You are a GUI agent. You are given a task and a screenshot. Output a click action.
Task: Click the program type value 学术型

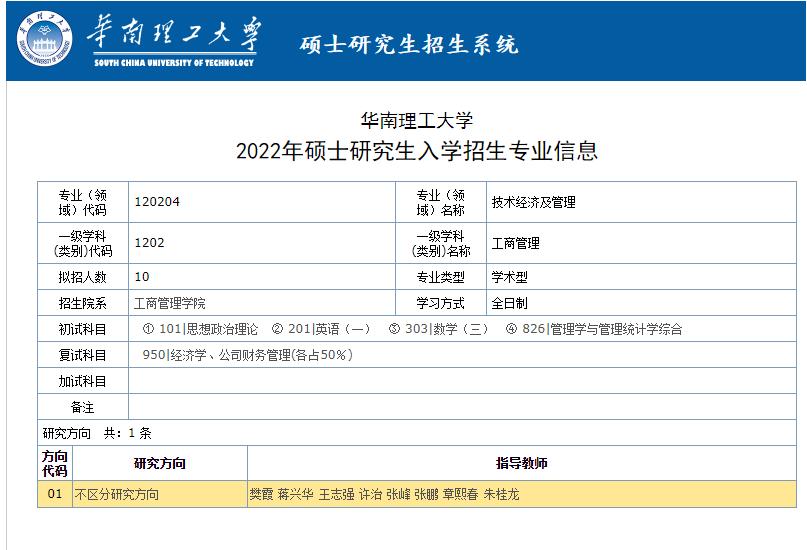[510, 277]
